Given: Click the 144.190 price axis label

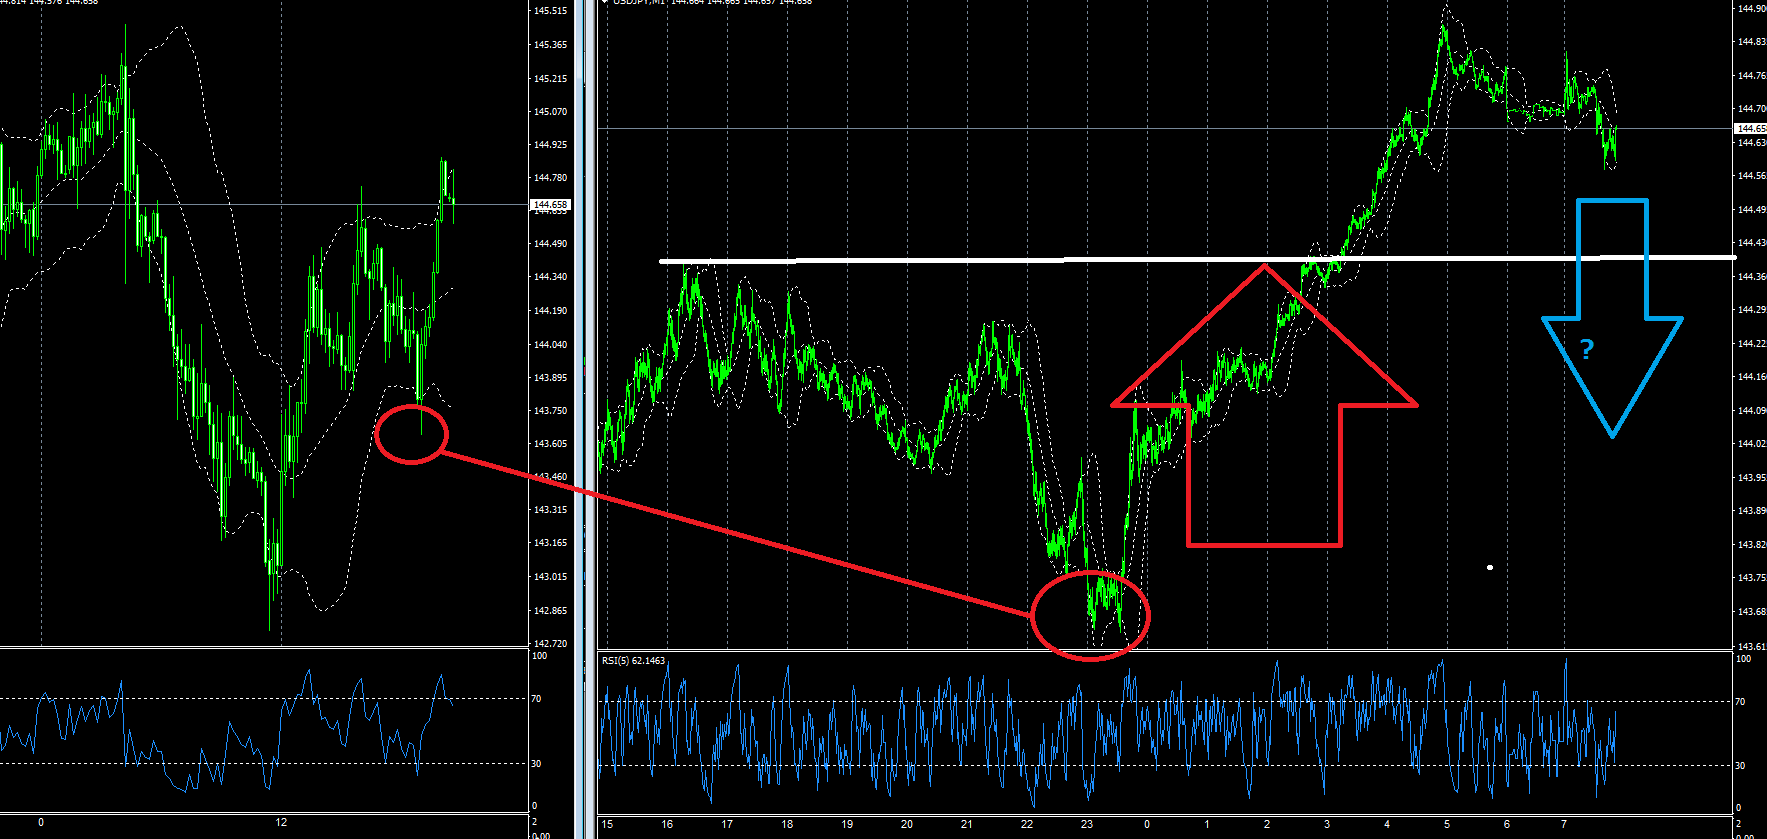Looking at the screenshot, I should [551, 310].
